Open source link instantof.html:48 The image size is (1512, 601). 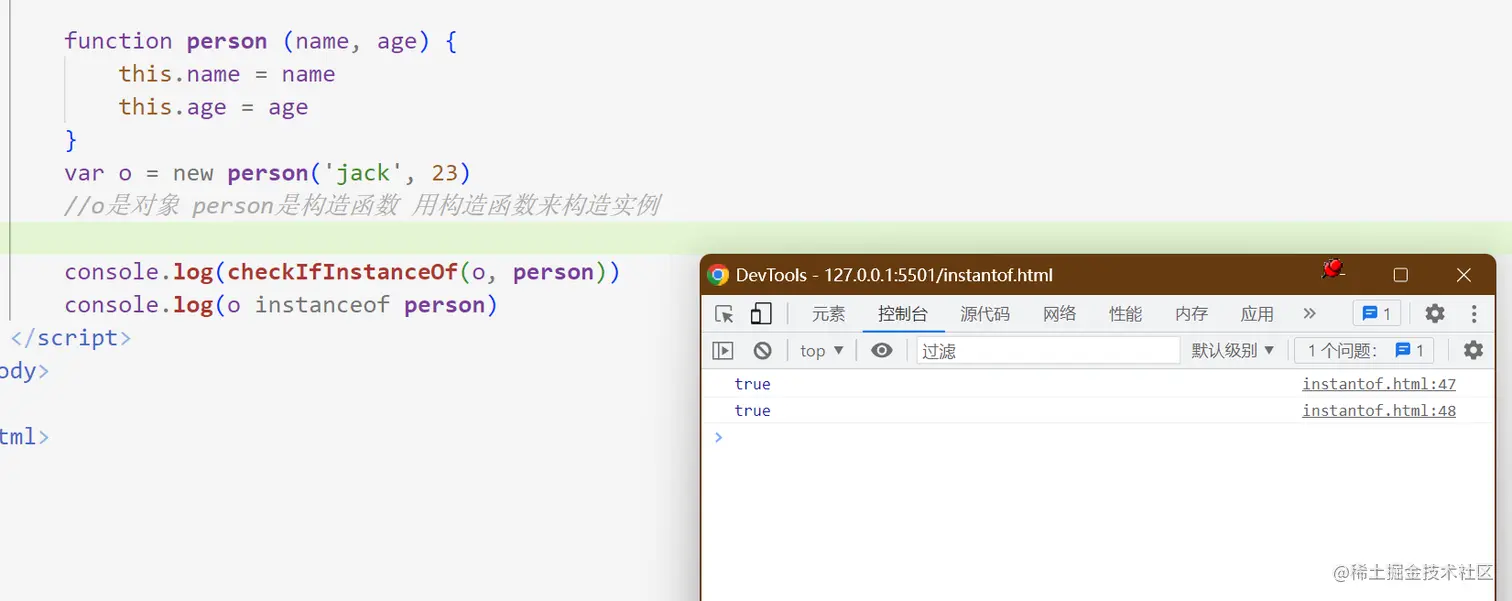[x=1379, y=411]
